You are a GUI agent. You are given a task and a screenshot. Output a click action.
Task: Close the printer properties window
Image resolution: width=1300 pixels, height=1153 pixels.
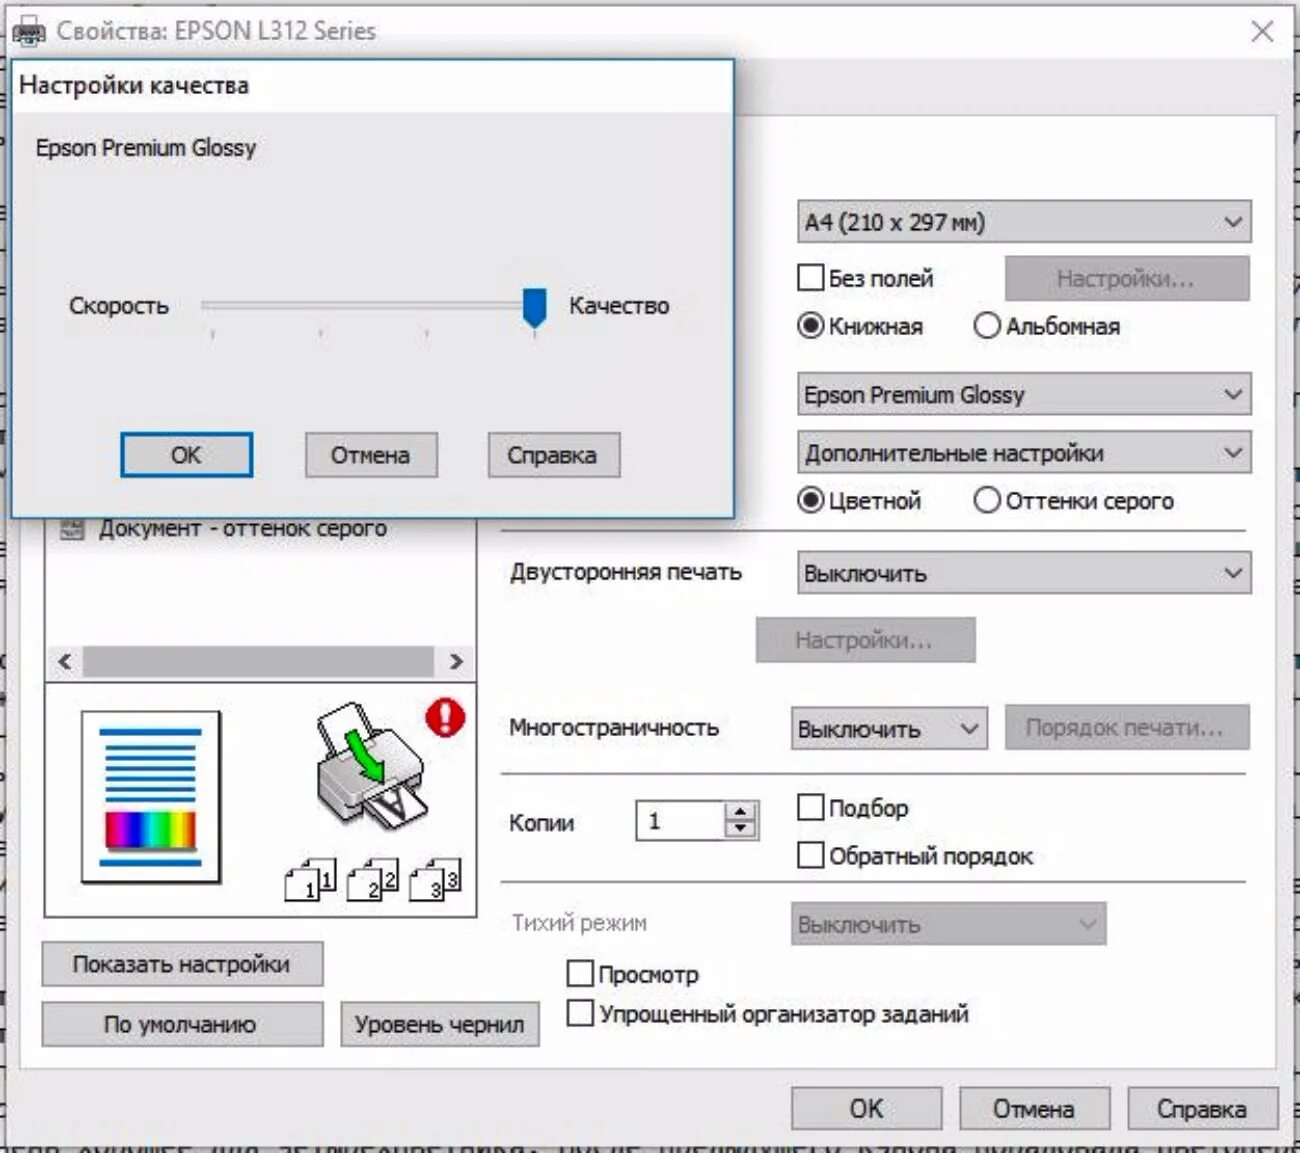tap(1262, 31)
